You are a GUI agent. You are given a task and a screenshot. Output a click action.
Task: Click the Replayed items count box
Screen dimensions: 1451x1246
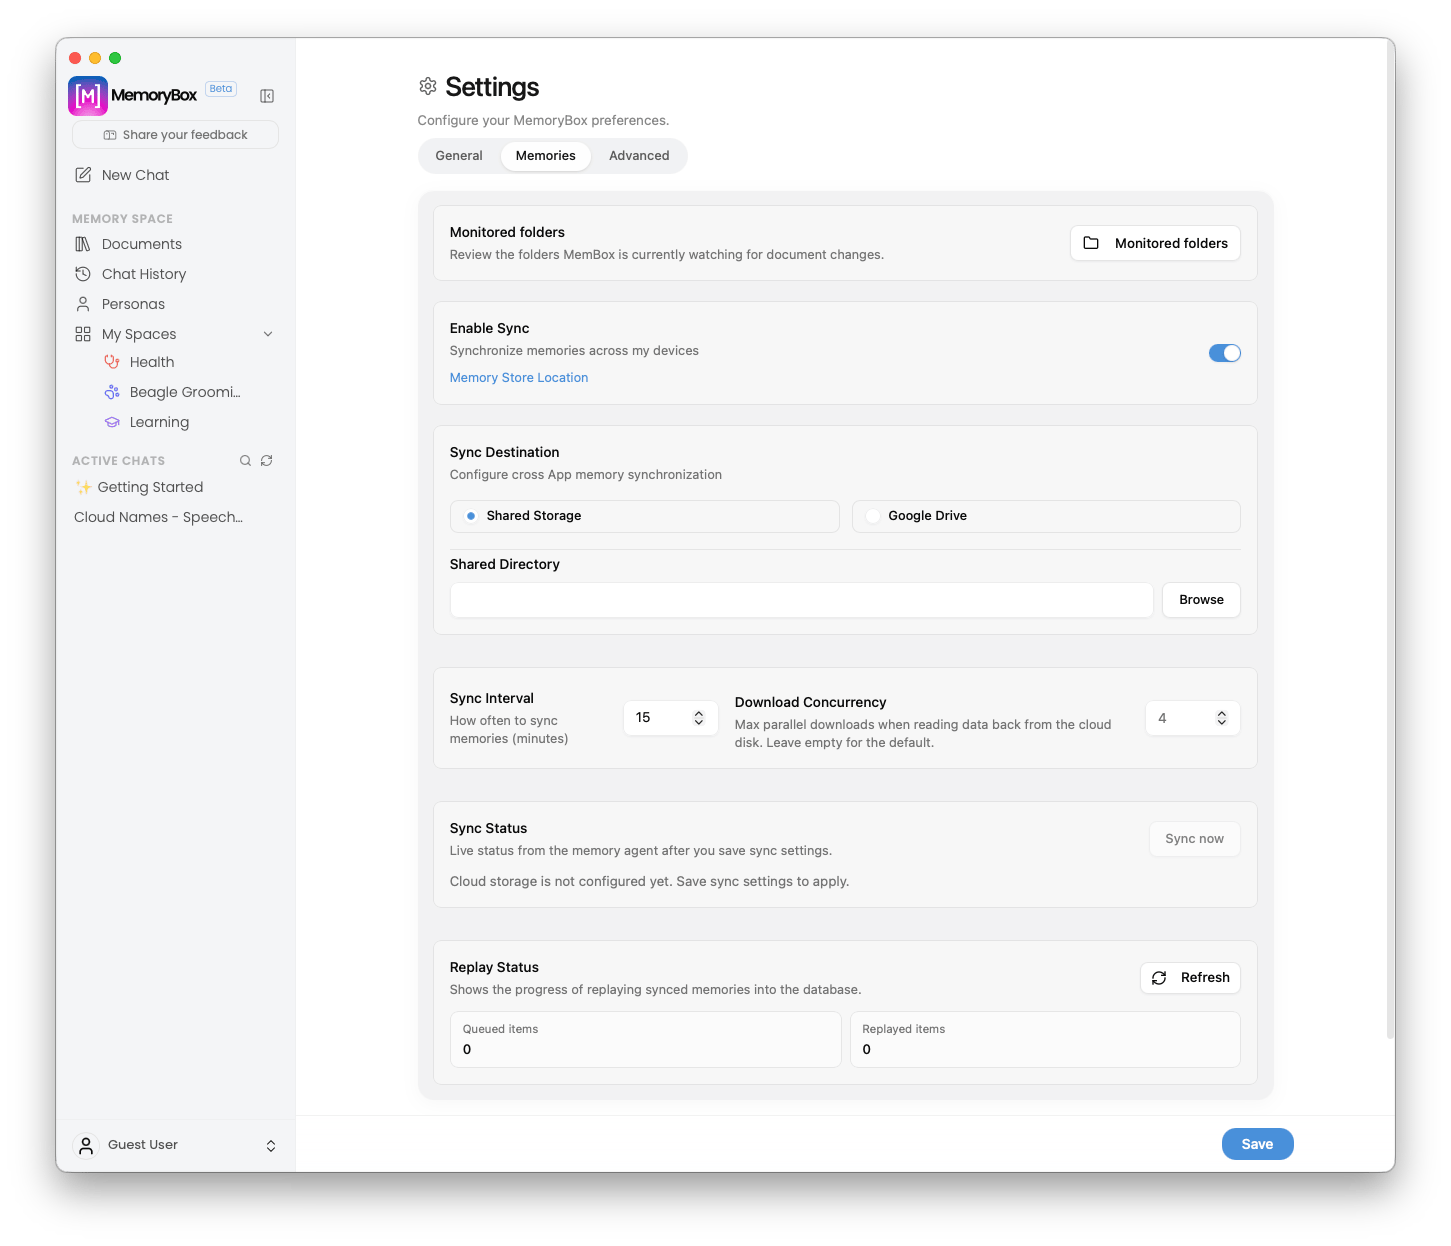[x=1045, y=1039]
